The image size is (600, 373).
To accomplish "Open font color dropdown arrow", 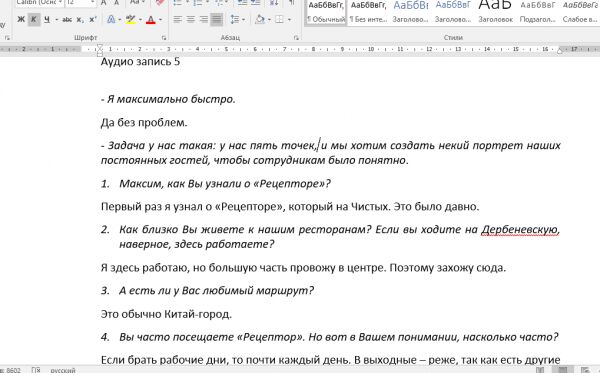I will pyautogui.click(x=160, y=19).
